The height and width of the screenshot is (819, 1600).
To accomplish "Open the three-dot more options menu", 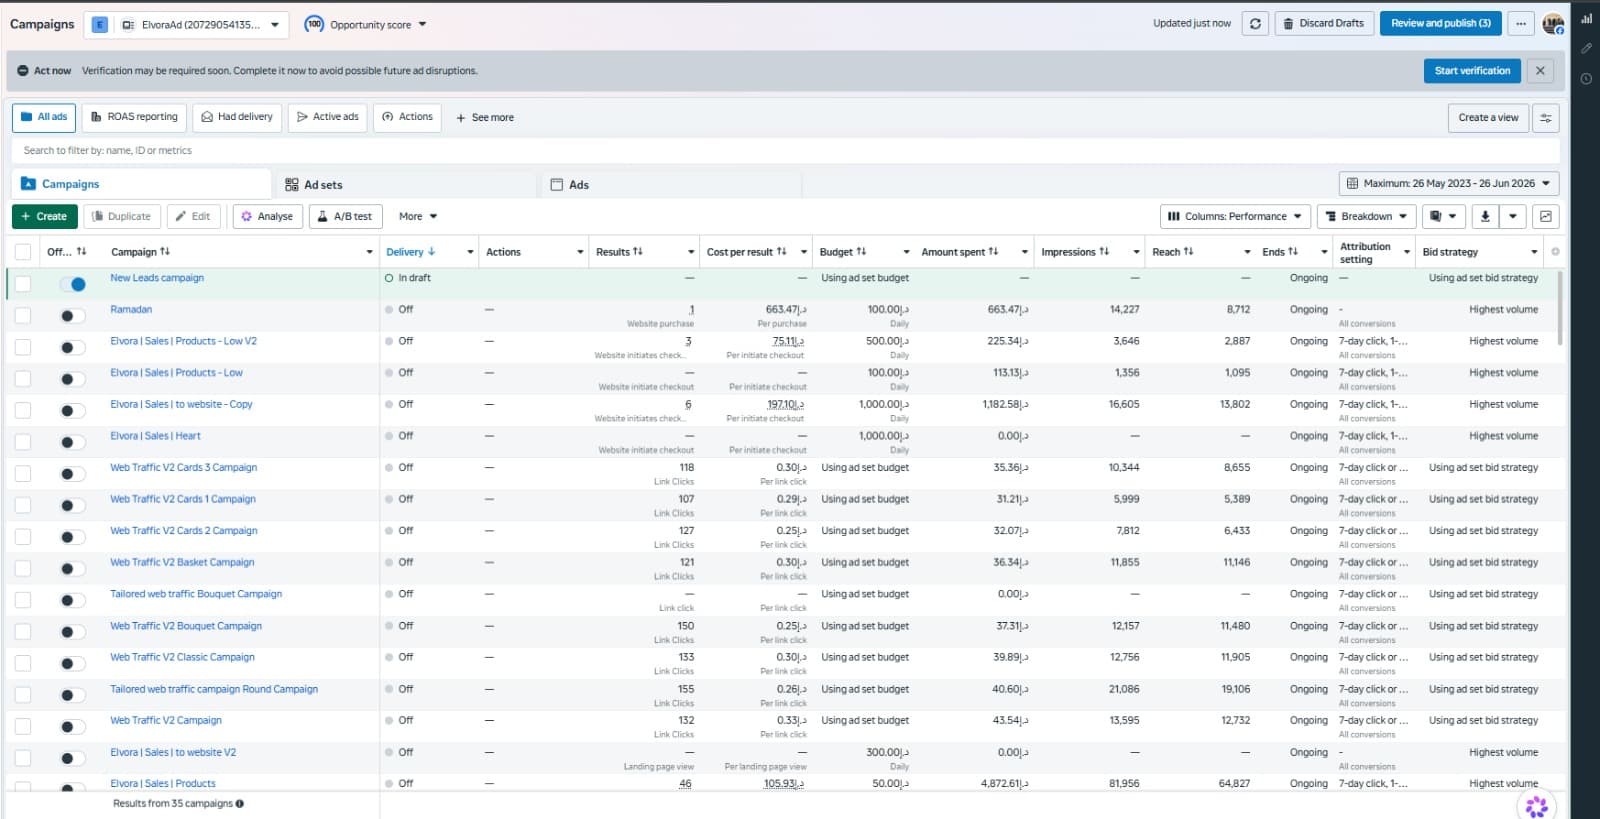I will pos(1521,23).
